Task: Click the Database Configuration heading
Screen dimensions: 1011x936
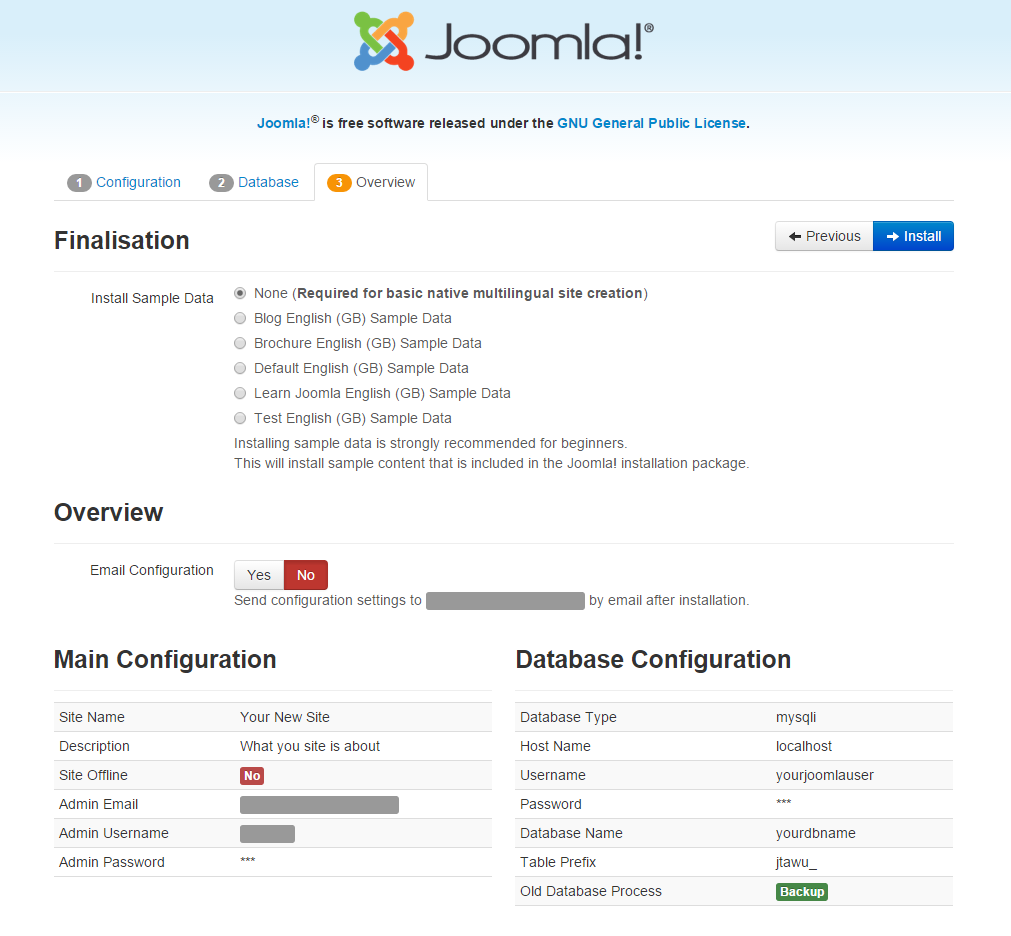Action: pyautogui.click(x=653, y=660)
